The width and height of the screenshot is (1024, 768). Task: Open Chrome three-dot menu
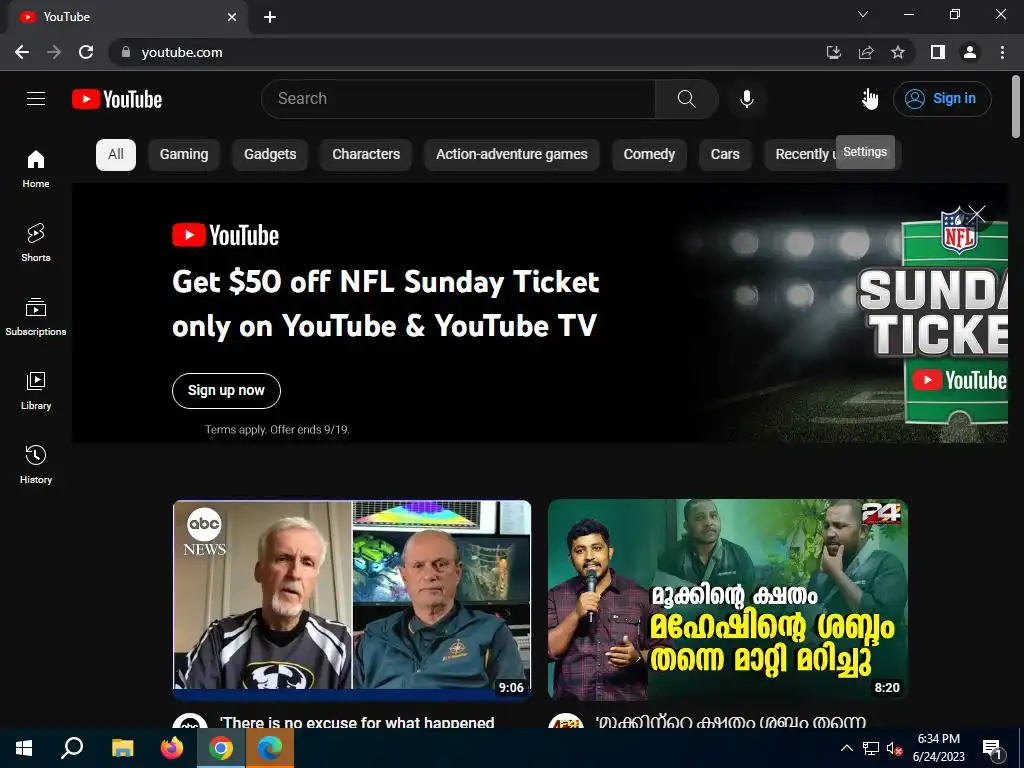pos(1002,52)
